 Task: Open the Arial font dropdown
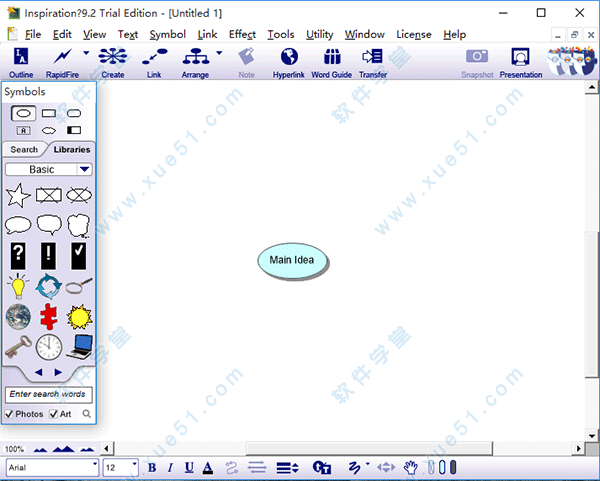(95, 467)
